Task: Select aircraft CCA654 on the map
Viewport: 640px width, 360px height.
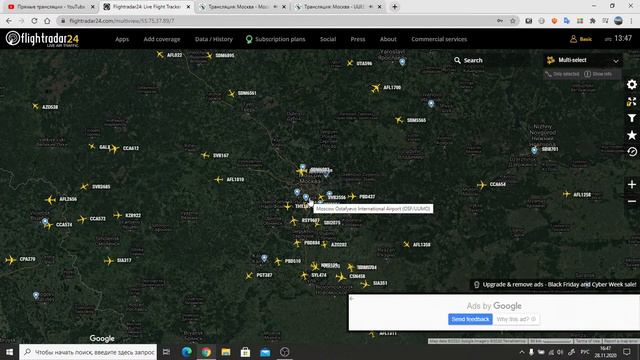Action: (x=482, y=185)
